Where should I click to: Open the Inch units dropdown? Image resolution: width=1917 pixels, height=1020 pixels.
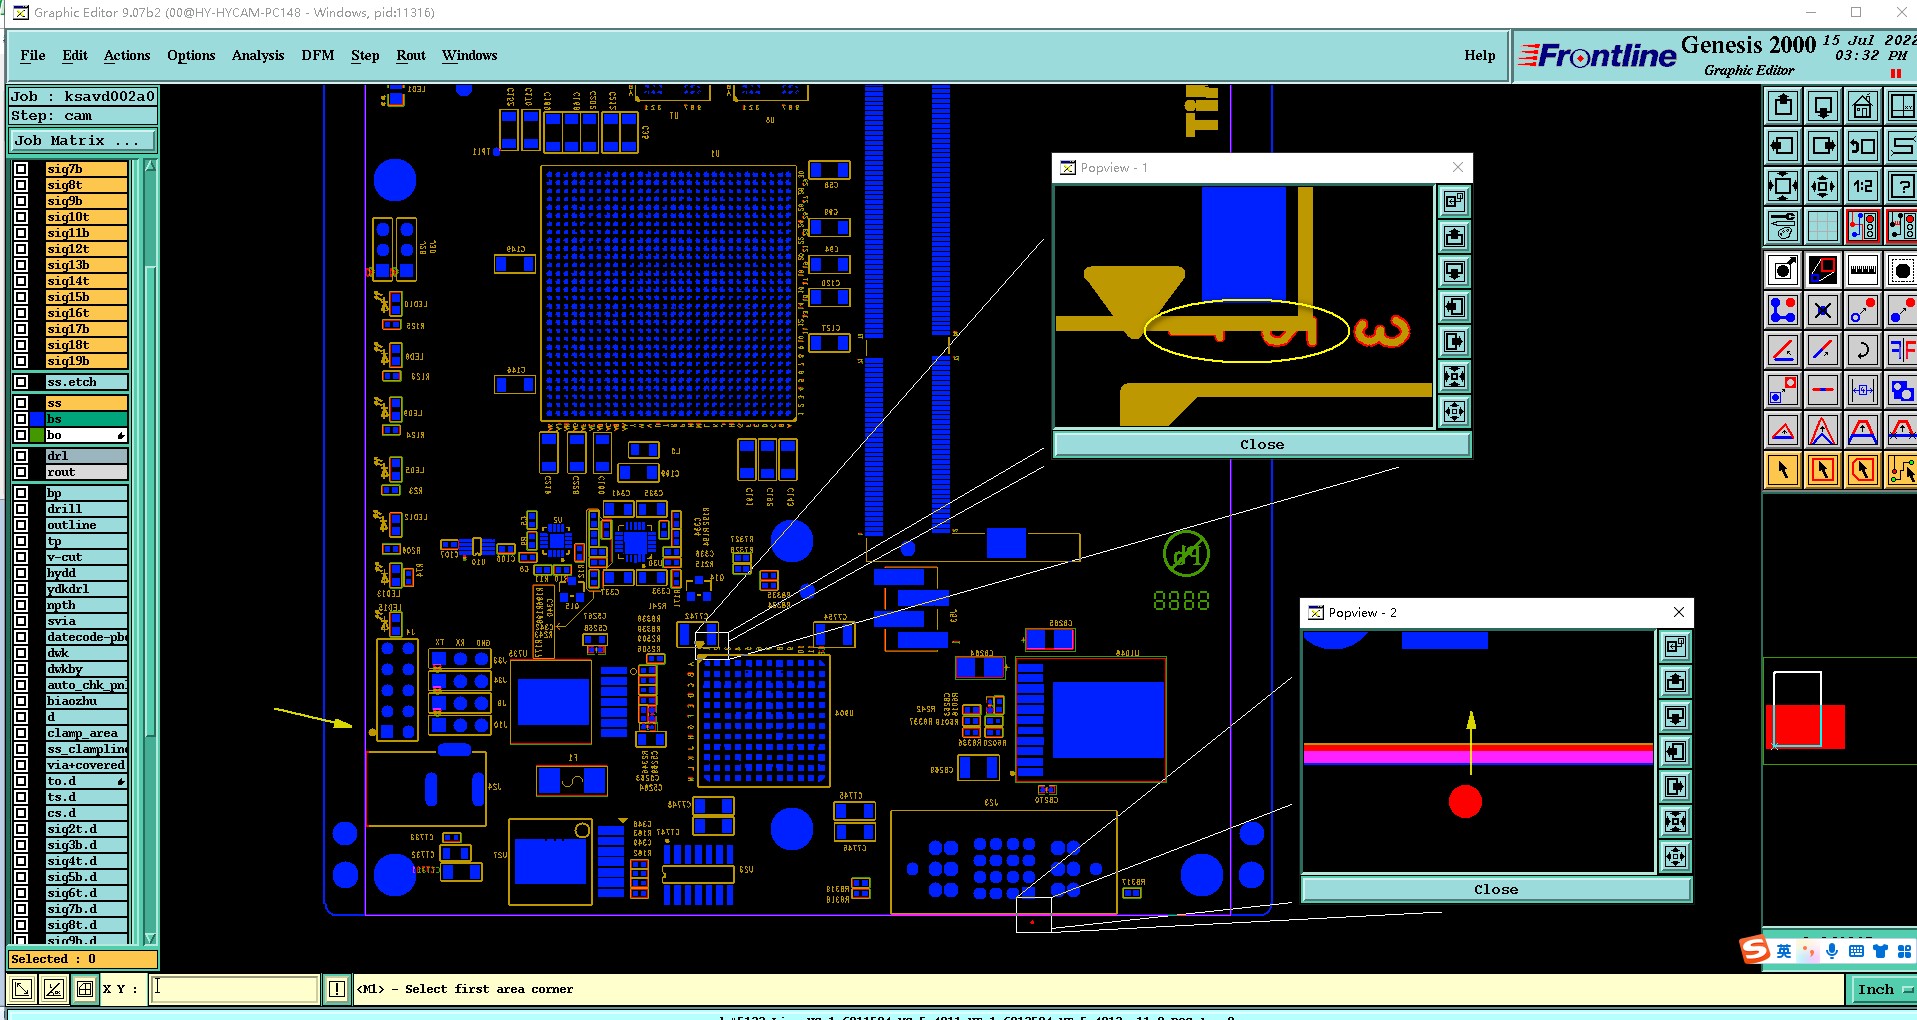[1881, 989]
